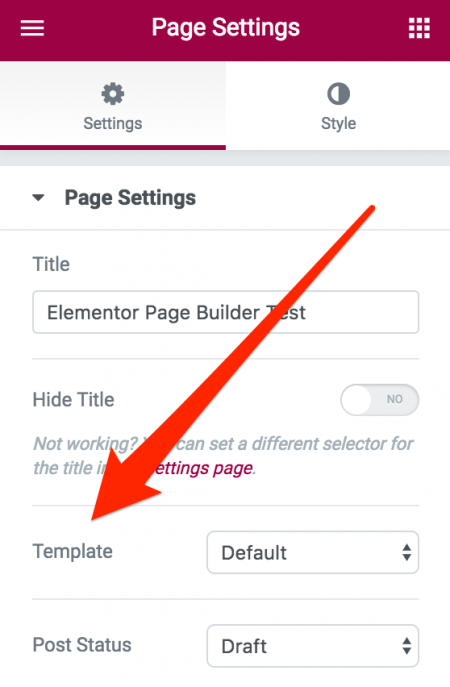Click the Post Status field label
Viewport: 450px width, 687px height.
tap(82, 645)
